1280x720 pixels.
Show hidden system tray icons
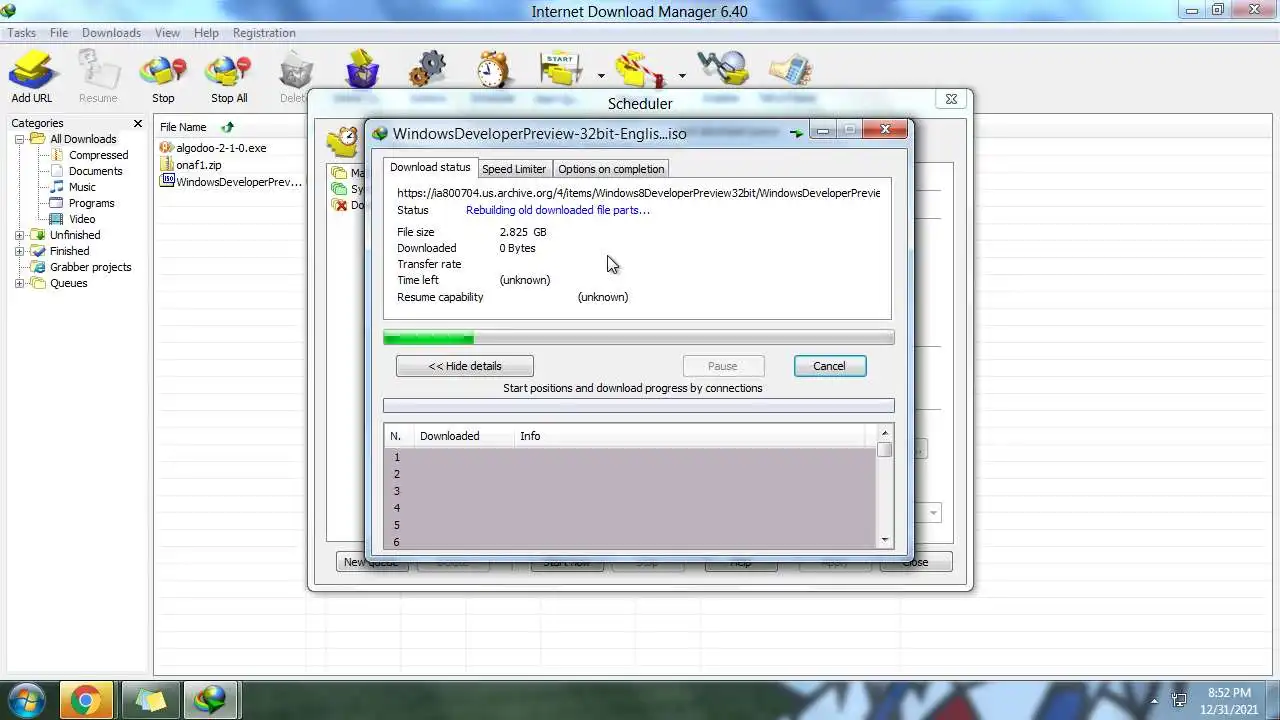(x=1154, y=701)
